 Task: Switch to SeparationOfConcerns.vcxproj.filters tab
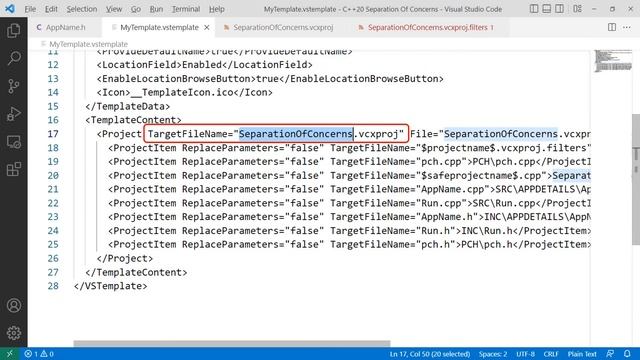[430, 27]
